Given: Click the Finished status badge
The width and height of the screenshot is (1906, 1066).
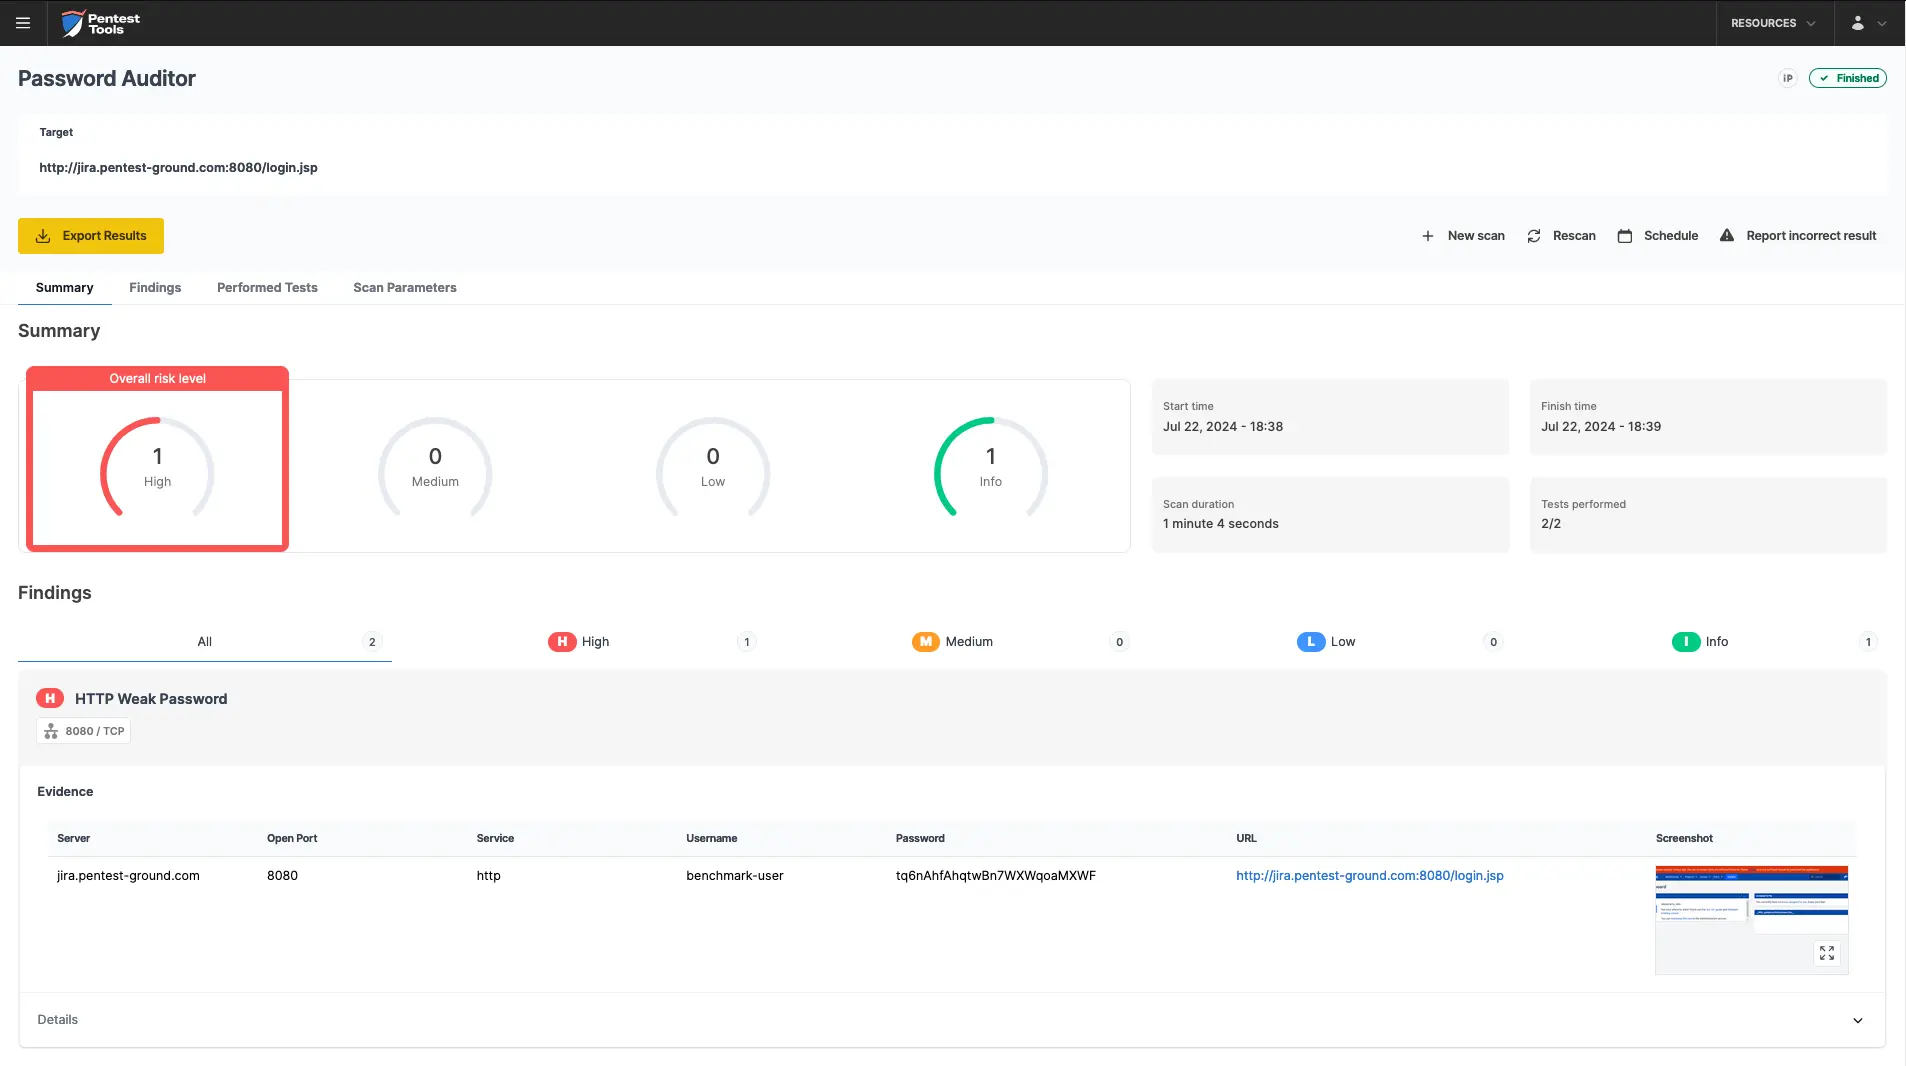Looking at the screenshot, I should click(x=1848, y=78).
